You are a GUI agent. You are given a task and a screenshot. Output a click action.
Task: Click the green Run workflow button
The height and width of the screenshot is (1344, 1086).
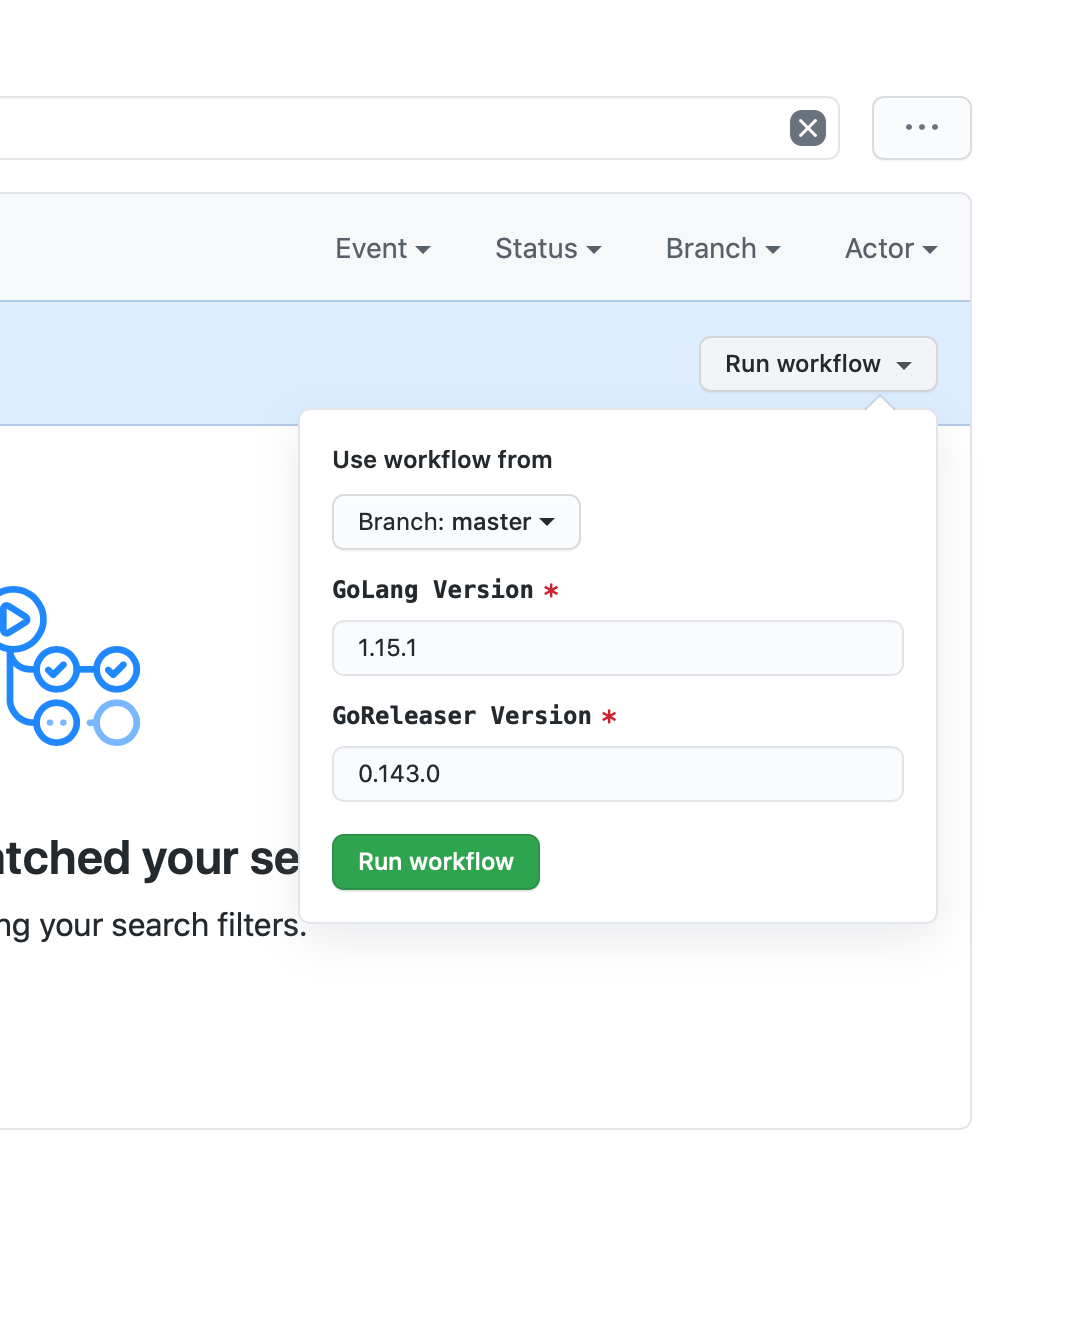436,862
